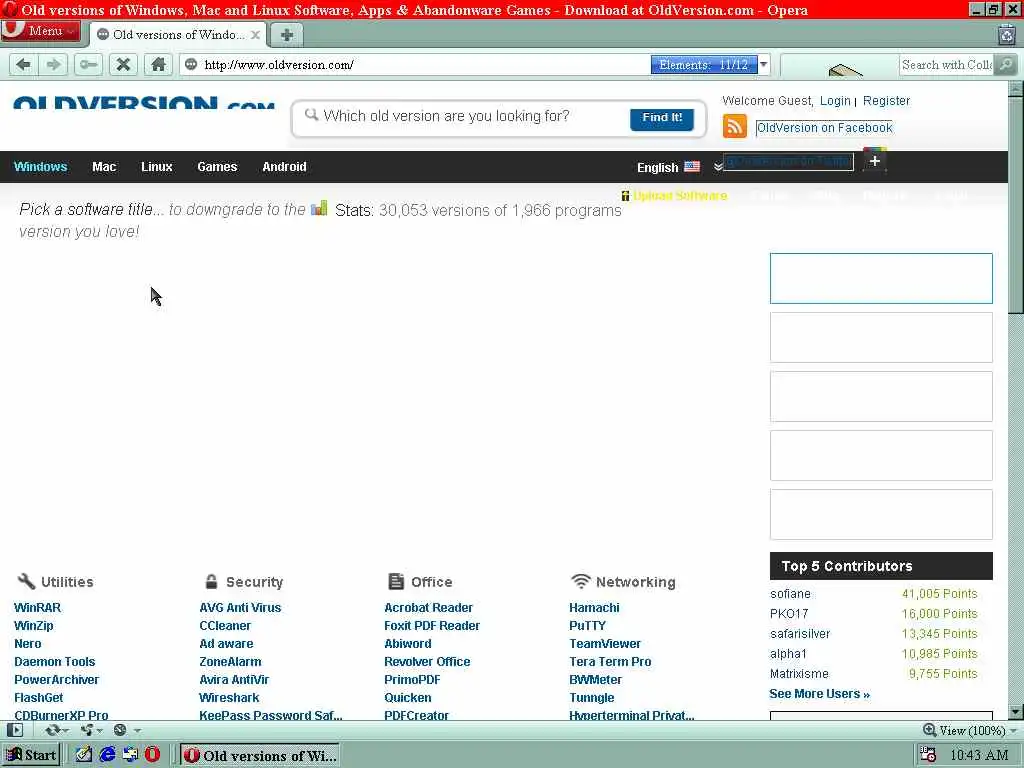
Task: Click the vertical scrollbar up arrow
Action: [x=1016, y=88]
